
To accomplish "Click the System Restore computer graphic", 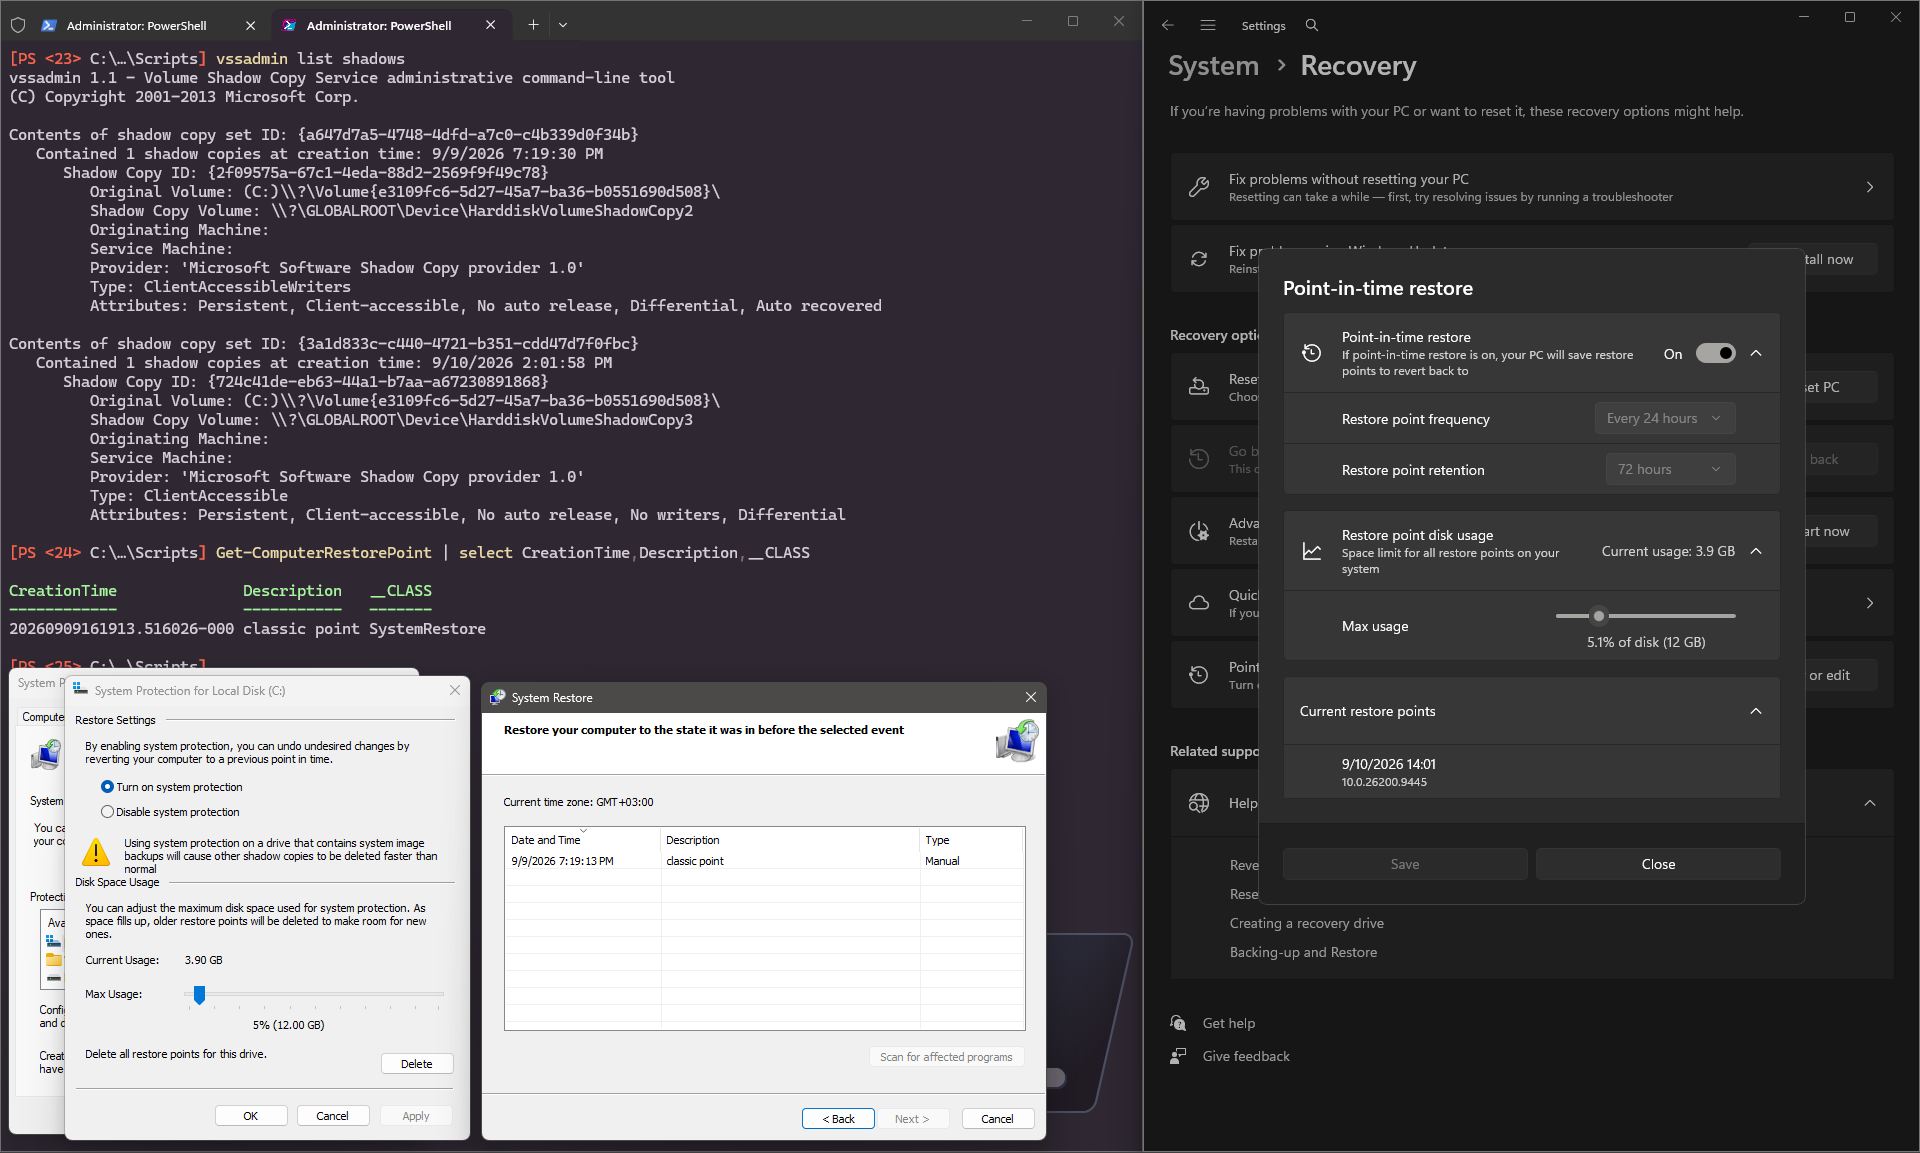I will pyautogui.click(x=1017, y=741).
